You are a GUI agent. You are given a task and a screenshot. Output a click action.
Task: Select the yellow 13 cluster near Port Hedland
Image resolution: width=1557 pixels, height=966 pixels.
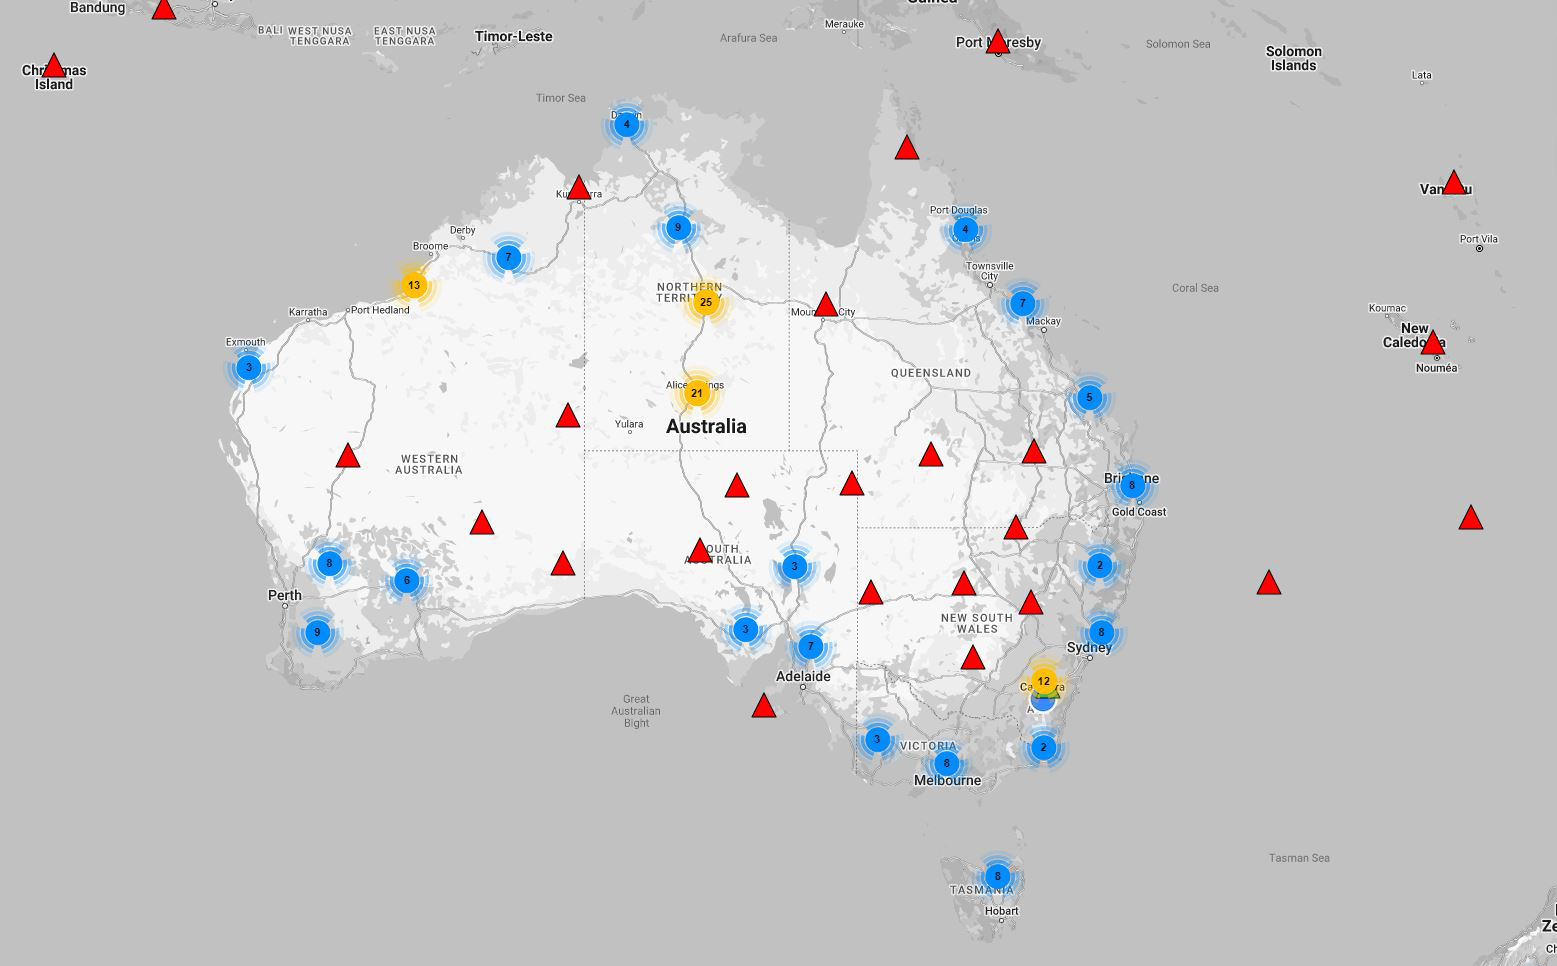(414, 285)
